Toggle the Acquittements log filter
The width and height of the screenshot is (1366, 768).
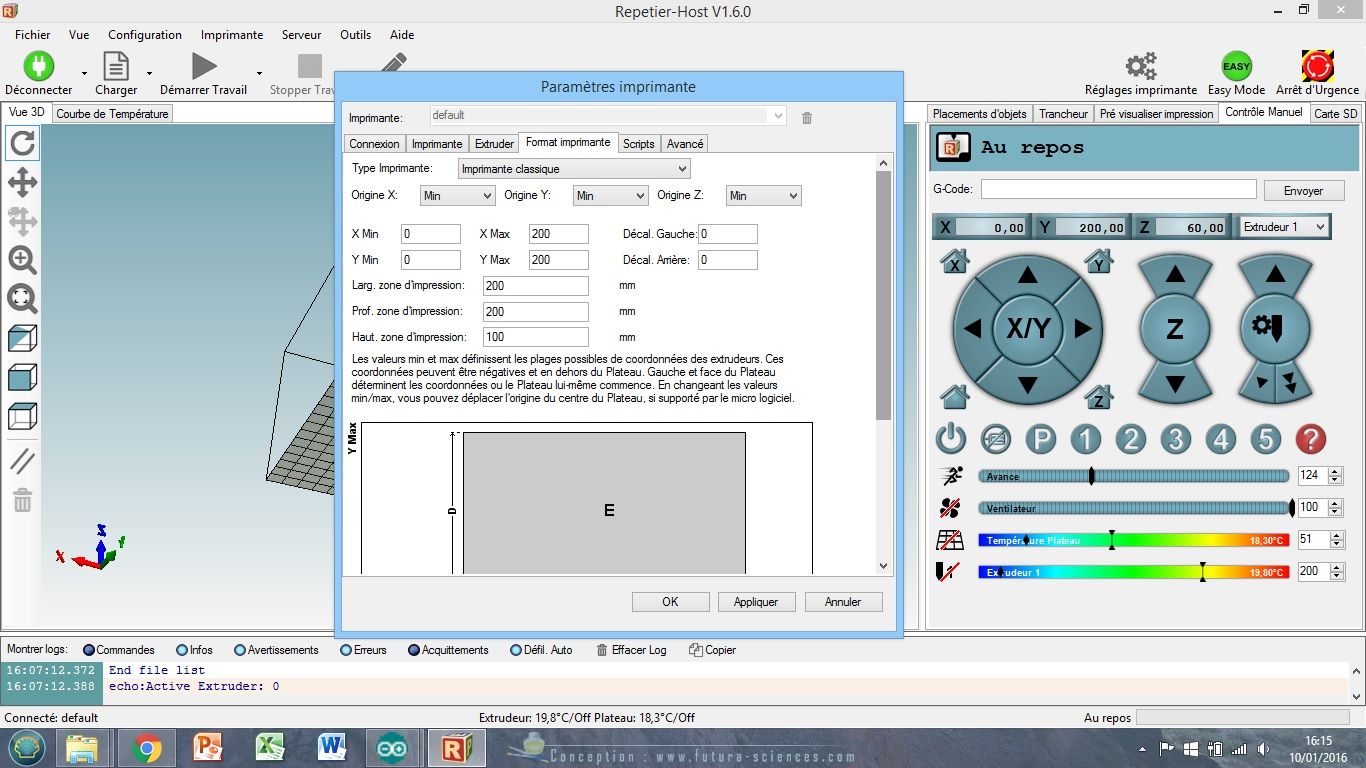[x=448, y=650]
